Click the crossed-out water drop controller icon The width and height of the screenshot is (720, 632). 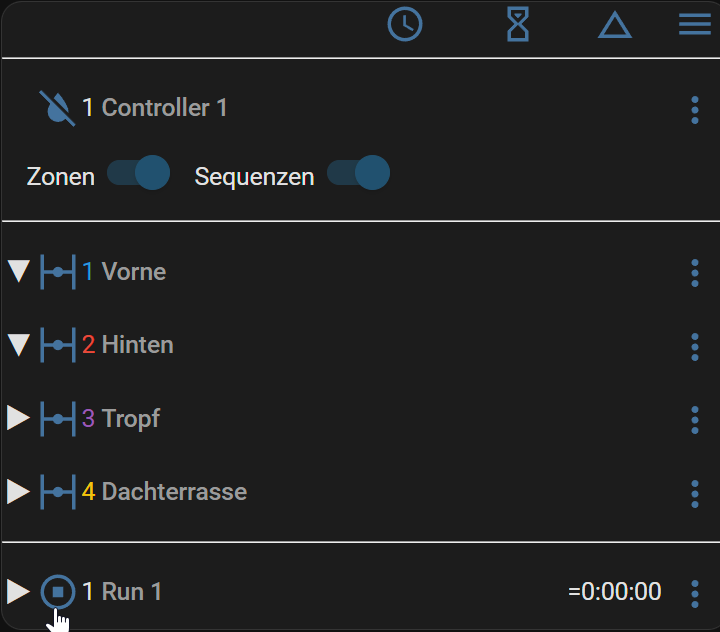57,108
